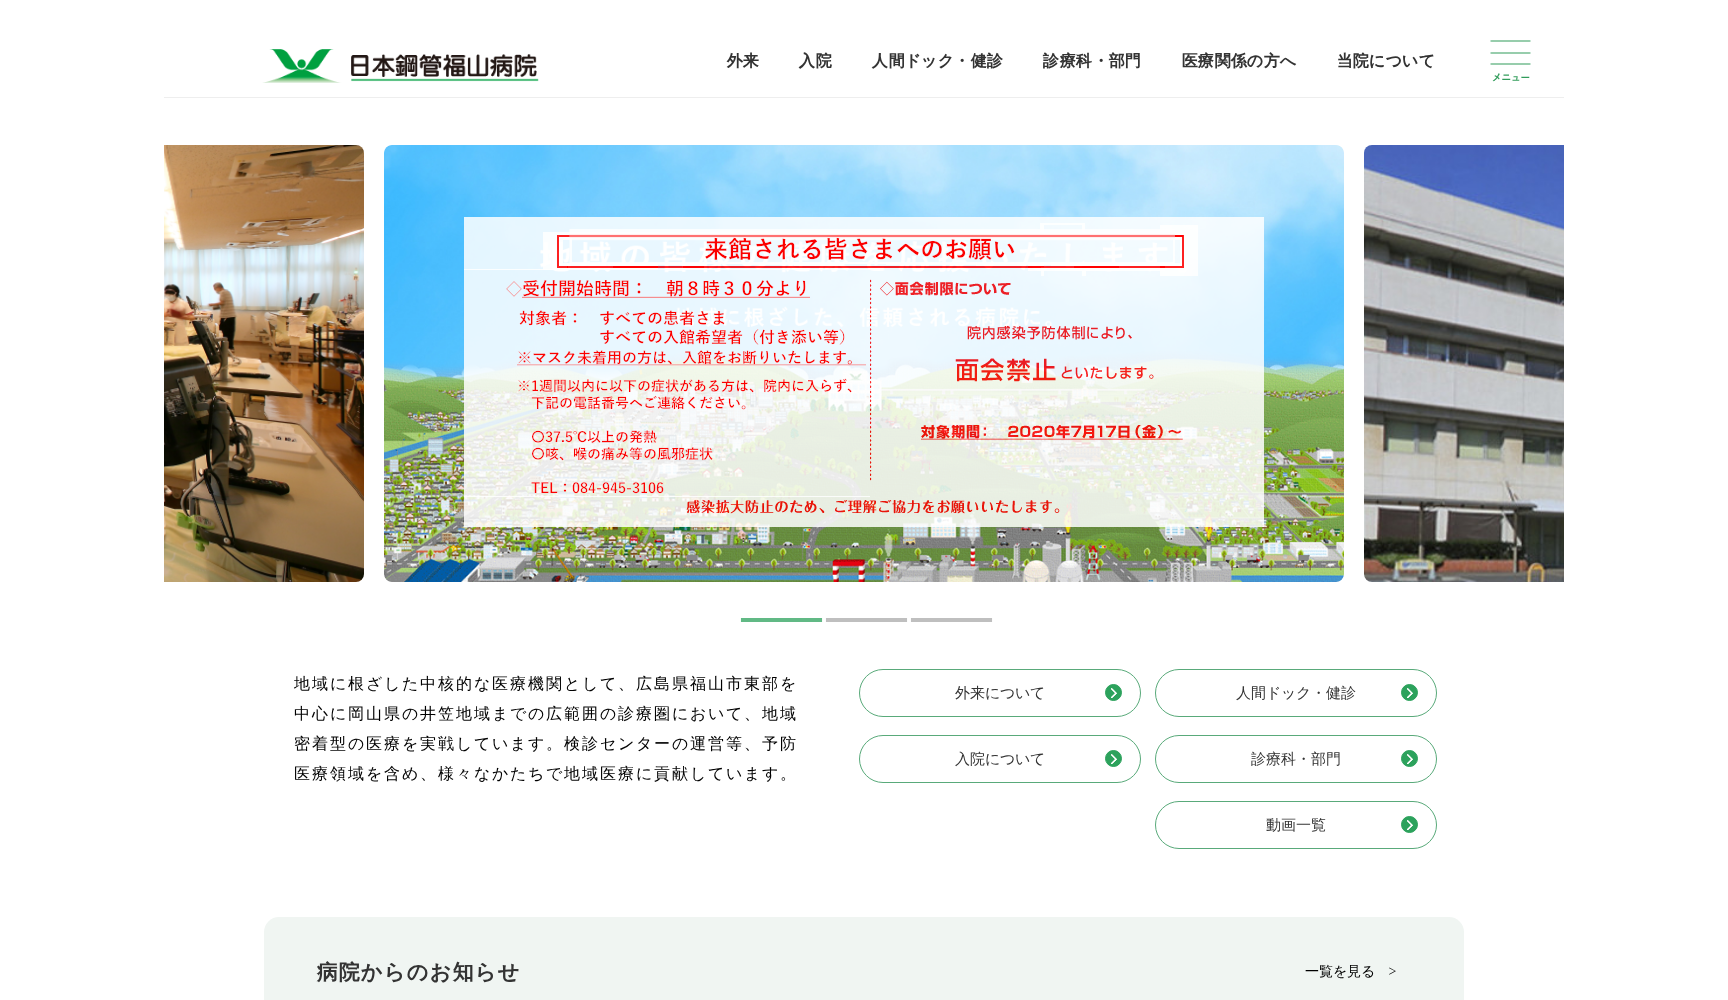Click the arrow icon on 動画一覧 button
The image size is (1728, 1000).
(1410, 825)
